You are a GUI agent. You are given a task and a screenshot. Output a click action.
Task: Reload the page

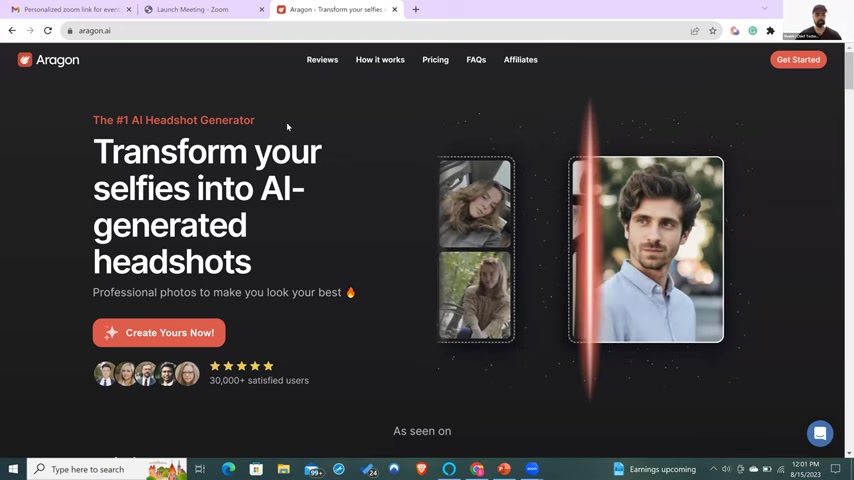pos(47,31)
